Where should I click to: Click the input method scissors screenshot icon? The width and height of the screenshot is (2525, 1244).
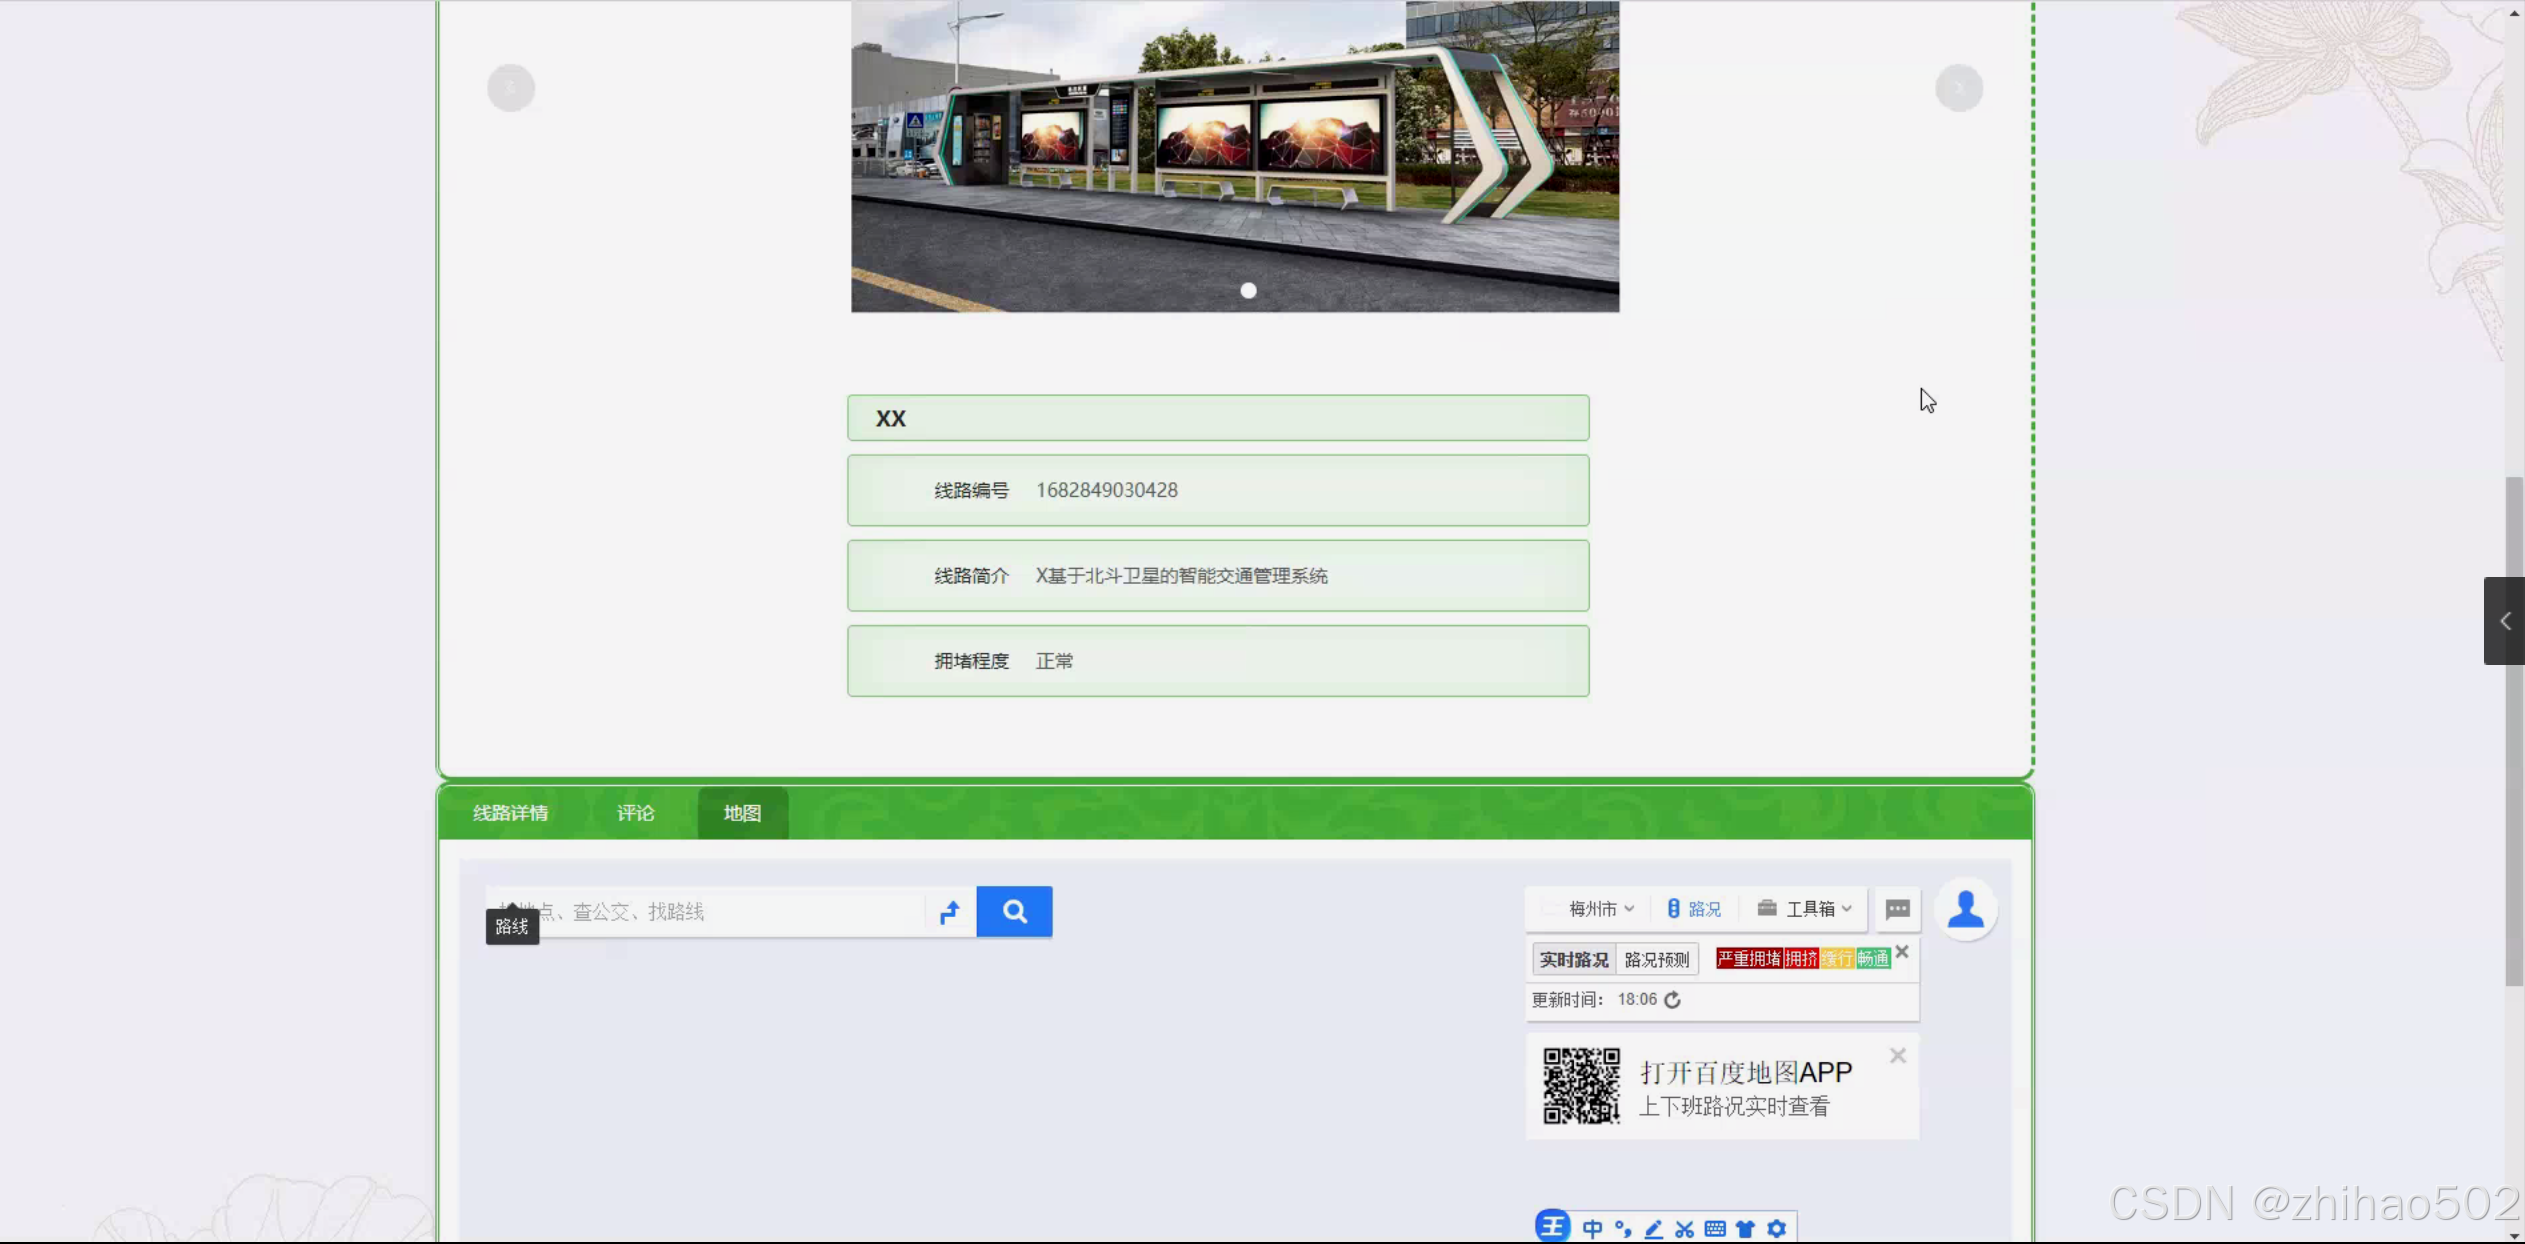tap(1685, 1229)
